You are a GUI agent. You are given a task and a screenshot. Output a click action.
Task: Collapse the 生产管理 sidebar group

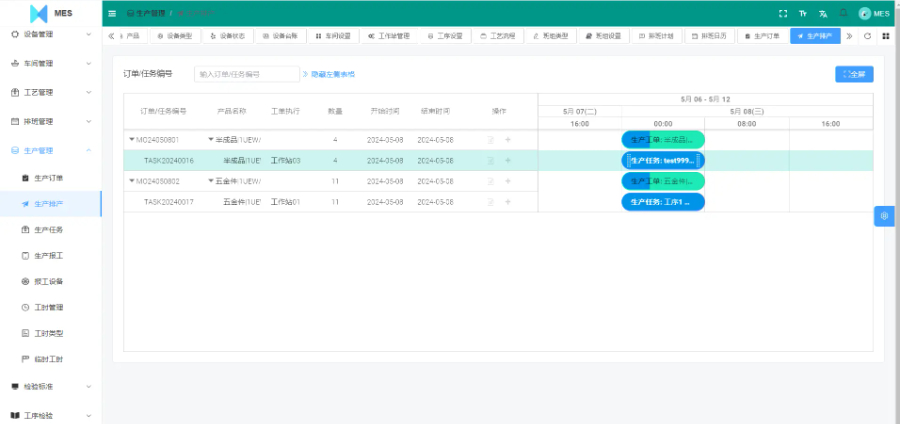pyautogui.click(x=51, y=150)
